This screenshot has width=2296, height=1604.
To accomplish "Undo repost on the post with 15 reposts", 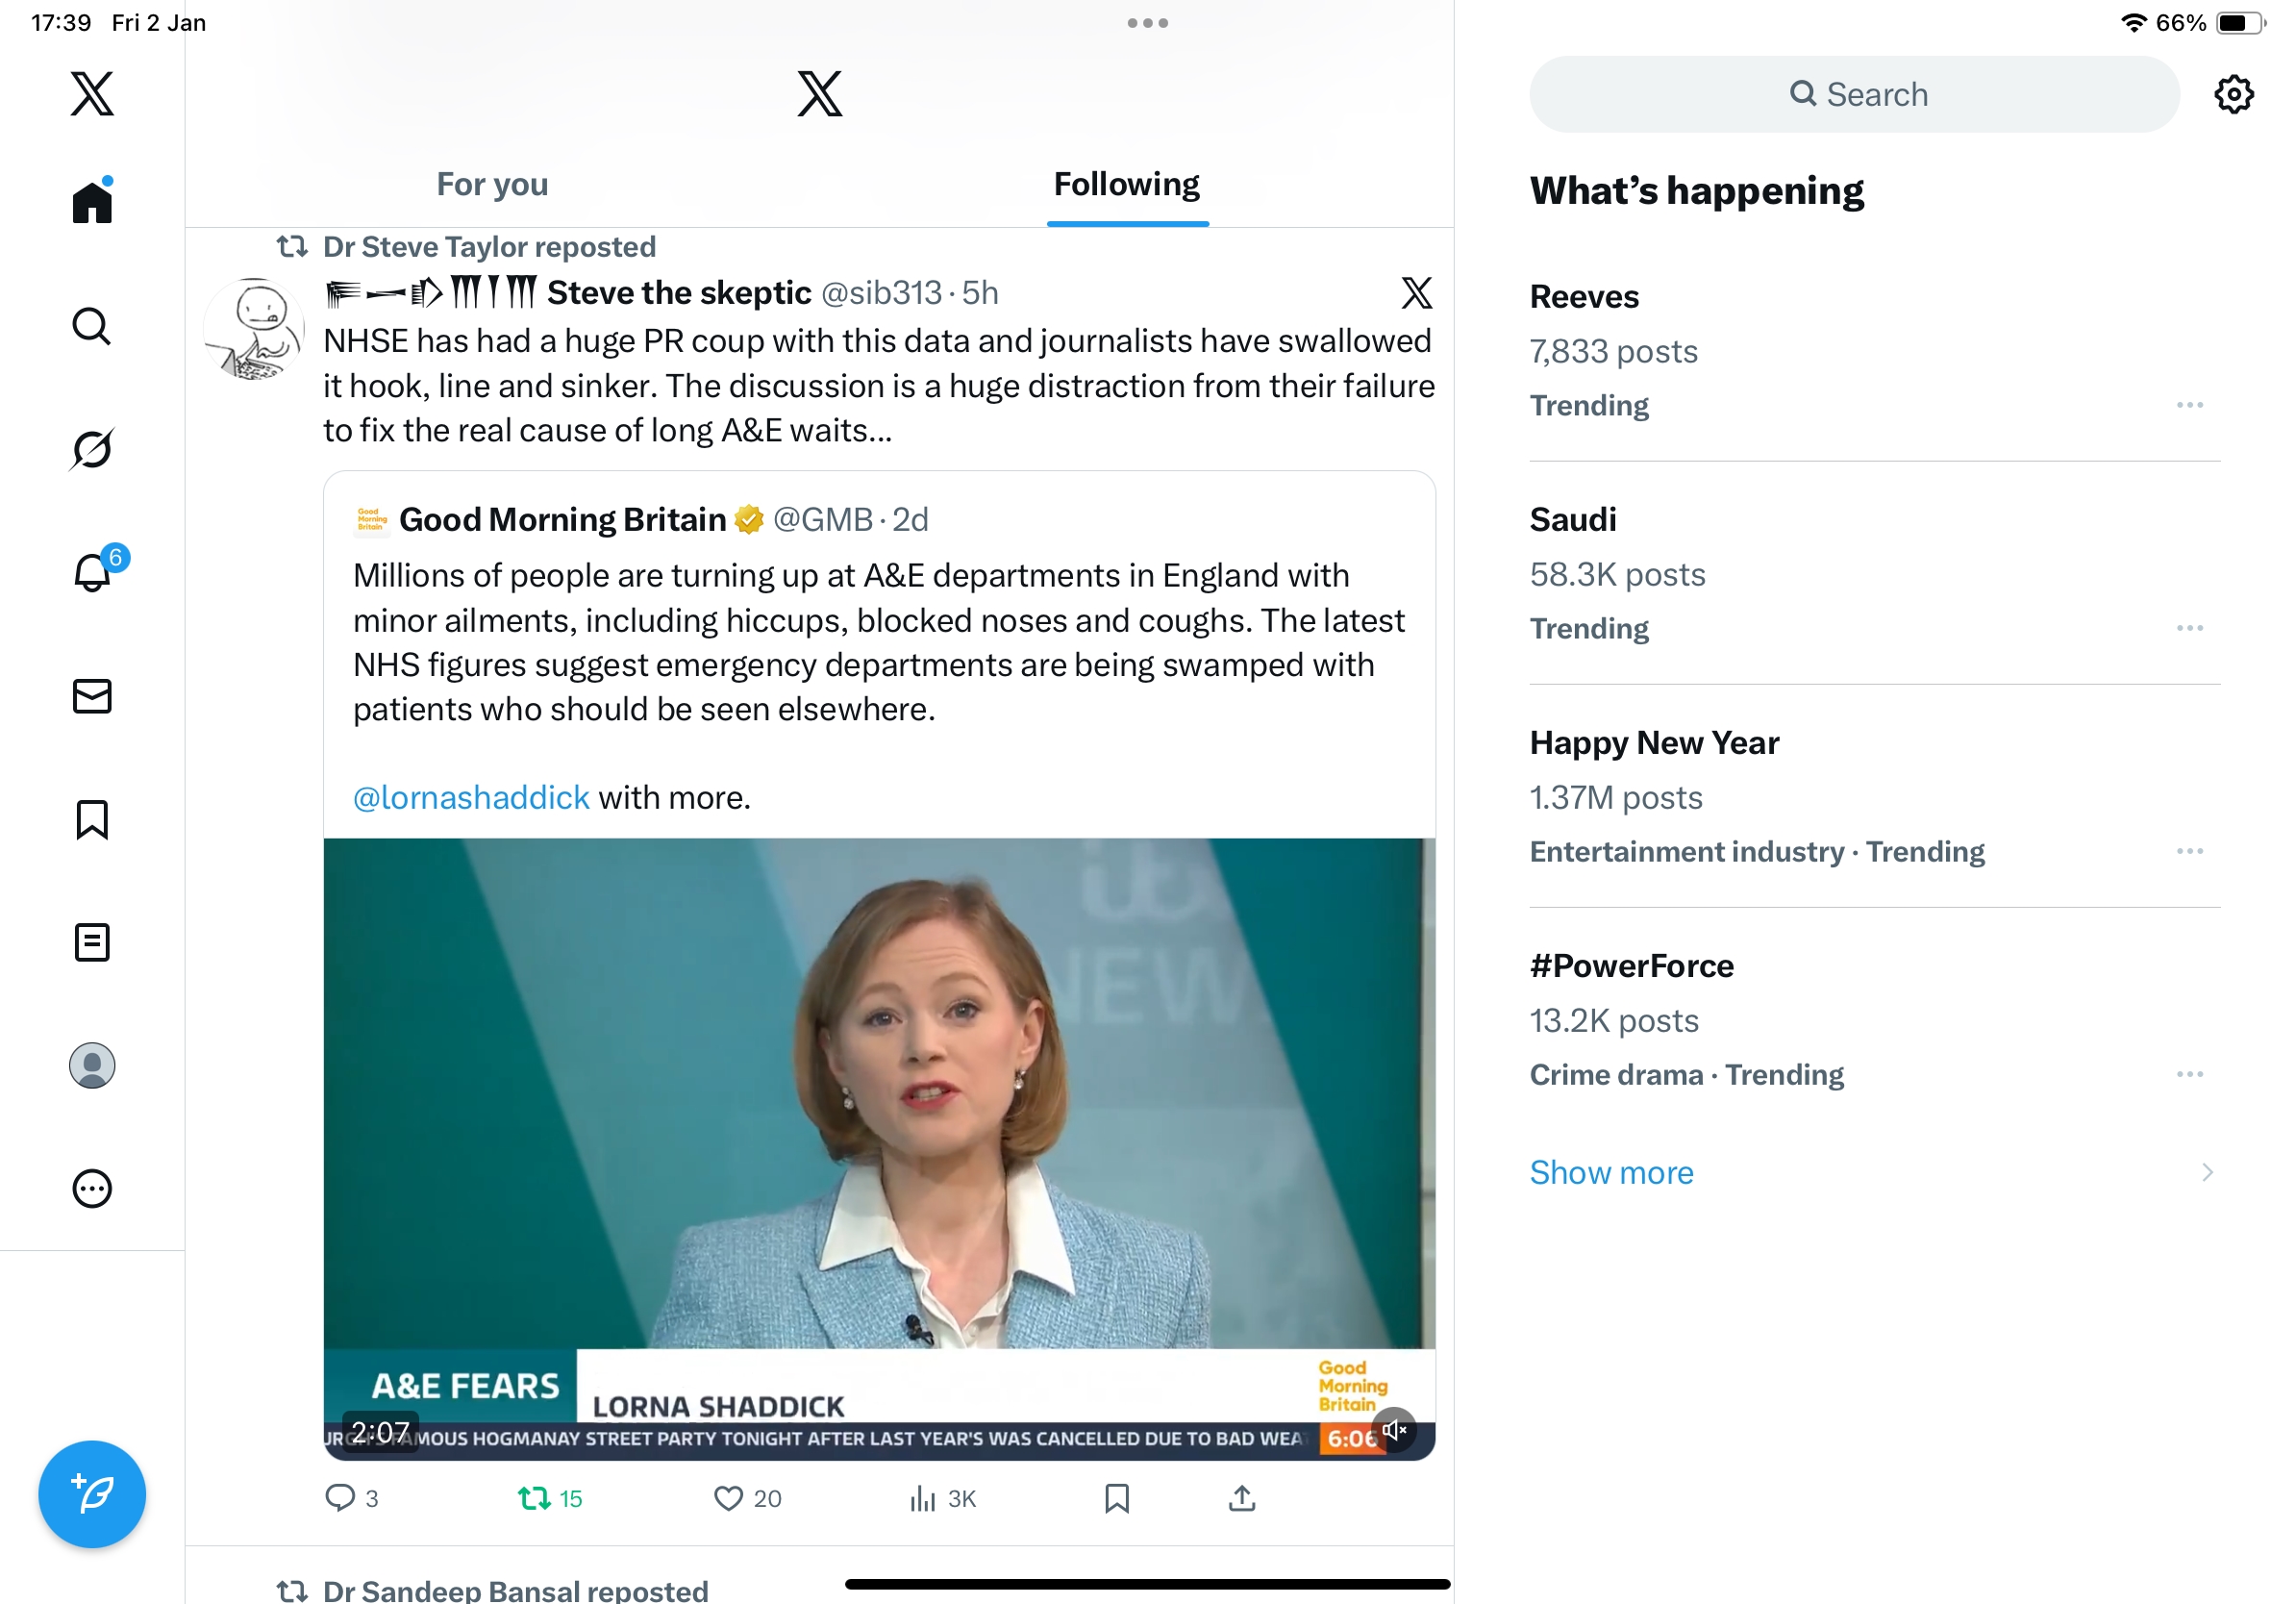I will point(535,1497).
